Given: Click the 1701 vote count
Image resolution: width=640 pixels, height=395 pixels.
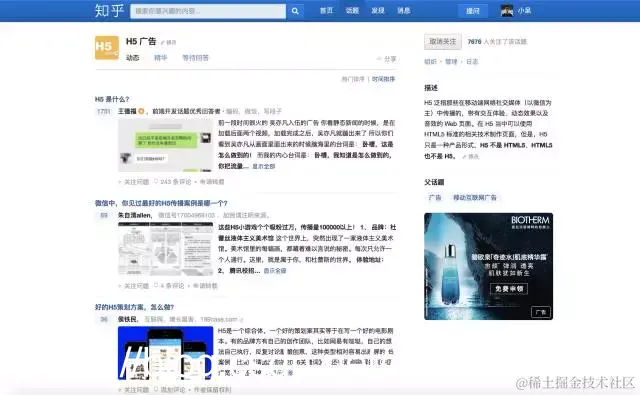Looking at the screenshot, I should (104, 111).
